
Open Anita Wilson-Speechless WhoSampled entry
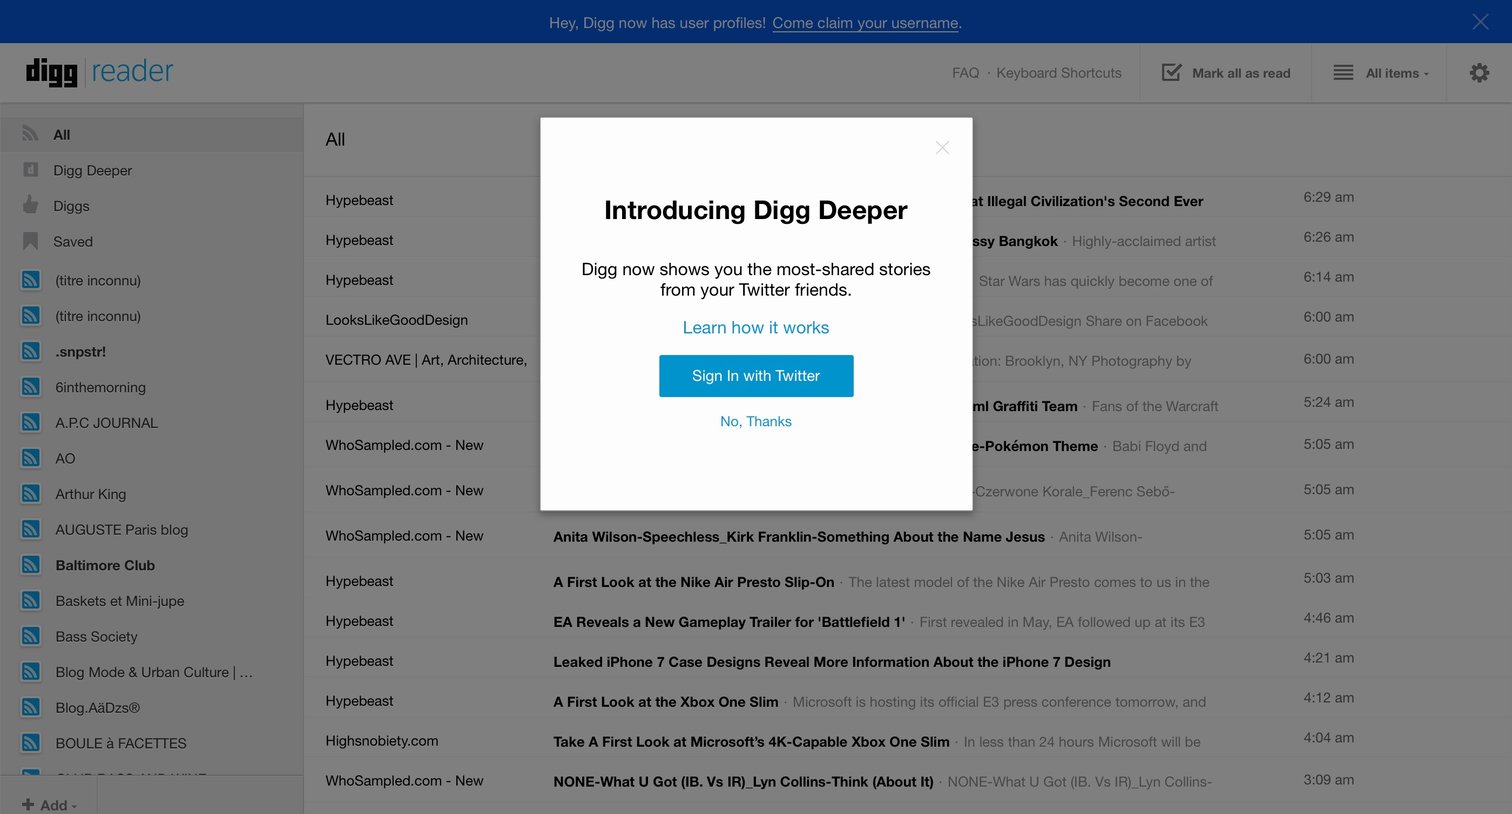[799, 537]
